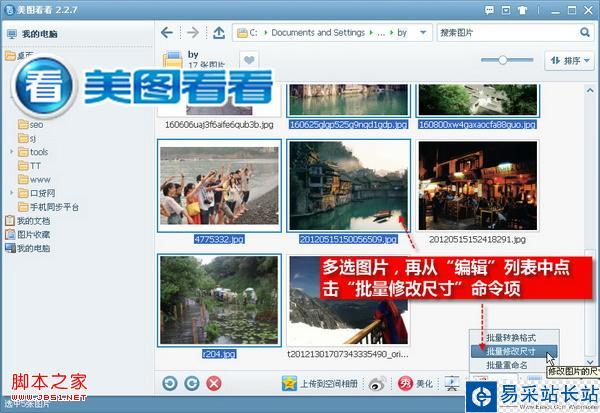The image size is (600, 413).
Task: Select thumbnail 20120515150056509.jpg river town
Action: pyautogui.click(x=349, y=186)
